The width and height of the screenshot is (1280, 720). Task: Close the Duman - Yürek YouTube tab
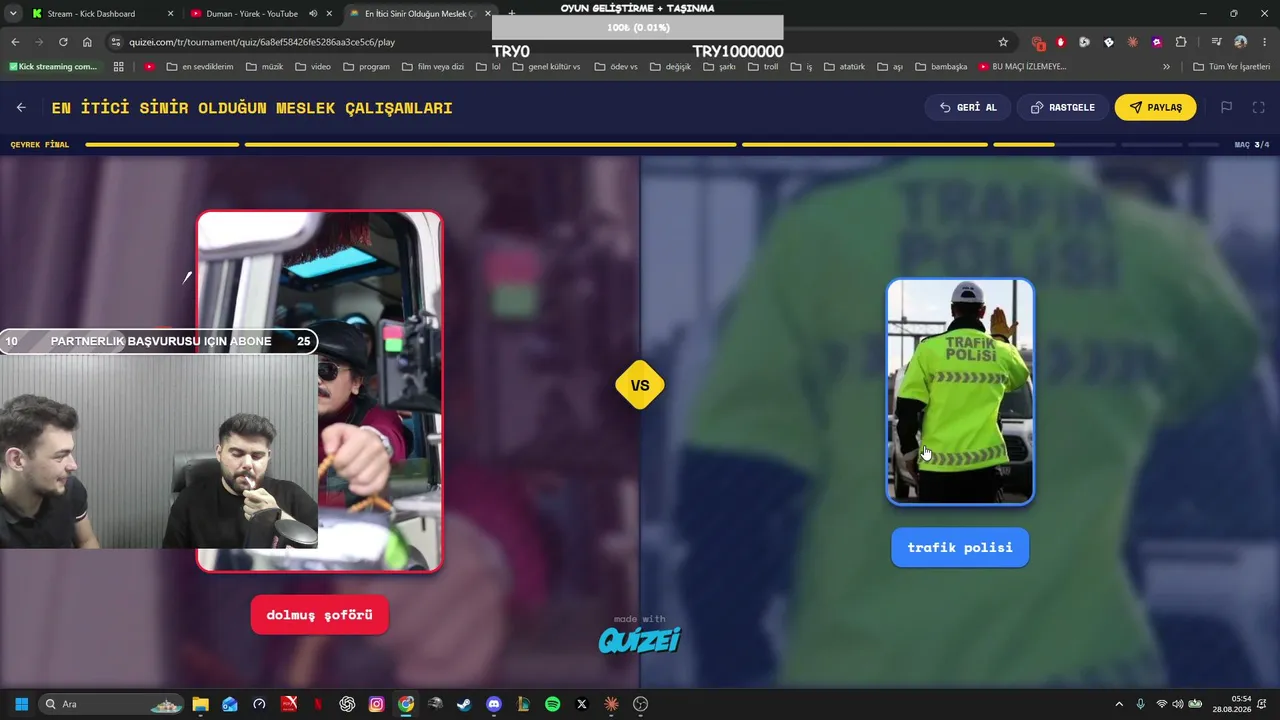(329, 14)
